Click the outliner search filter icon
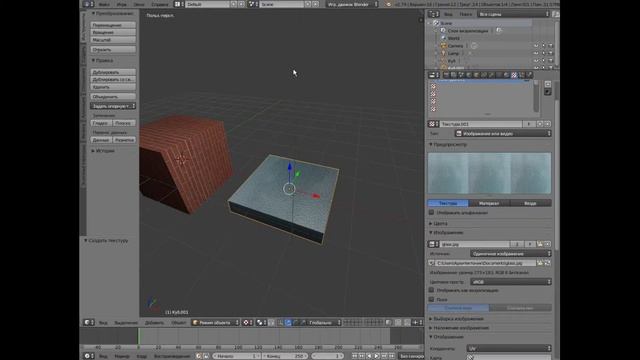 (556, 14)
